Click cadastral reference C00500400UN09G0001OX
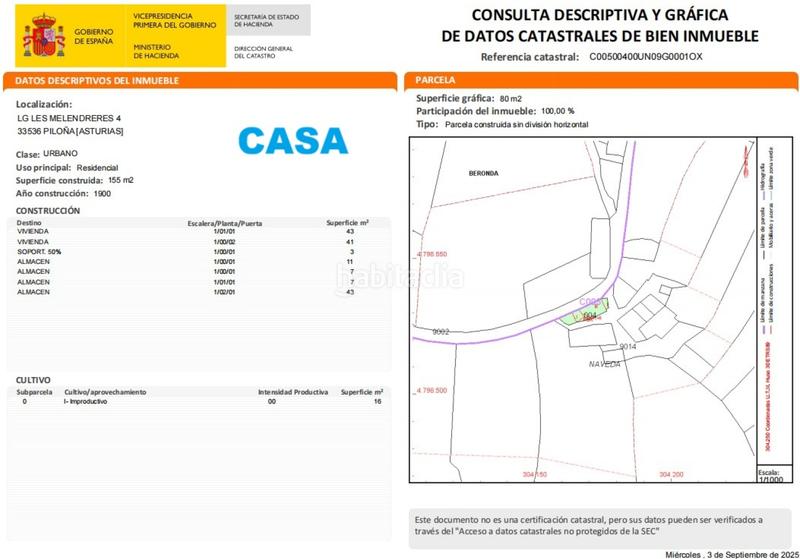800x559 pixels. coord(645,57)
